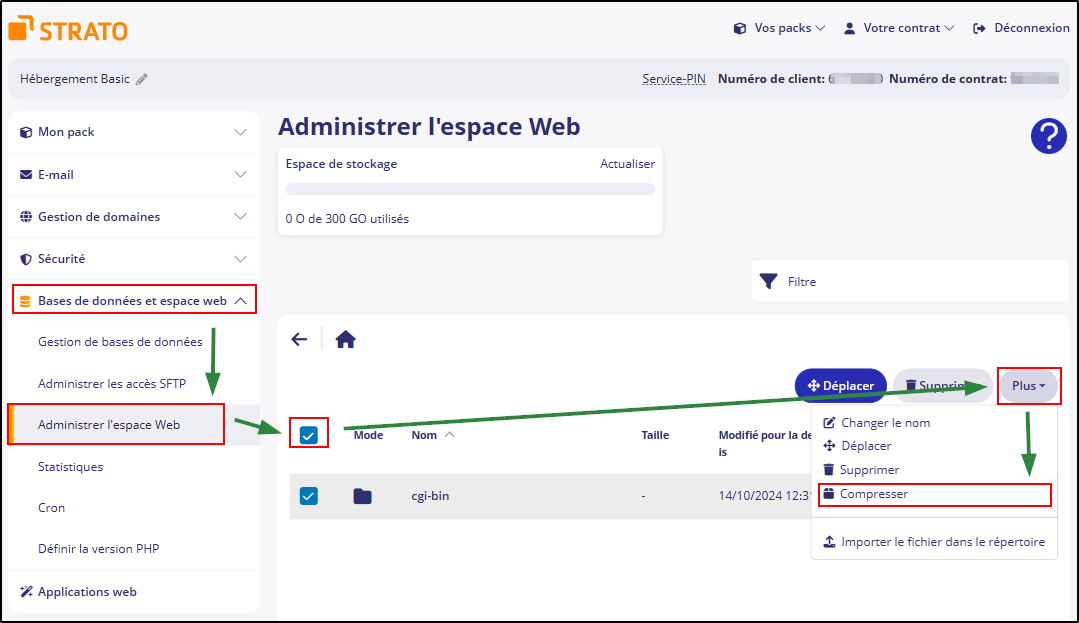Click the storage space progress bar

click(470, 189)
